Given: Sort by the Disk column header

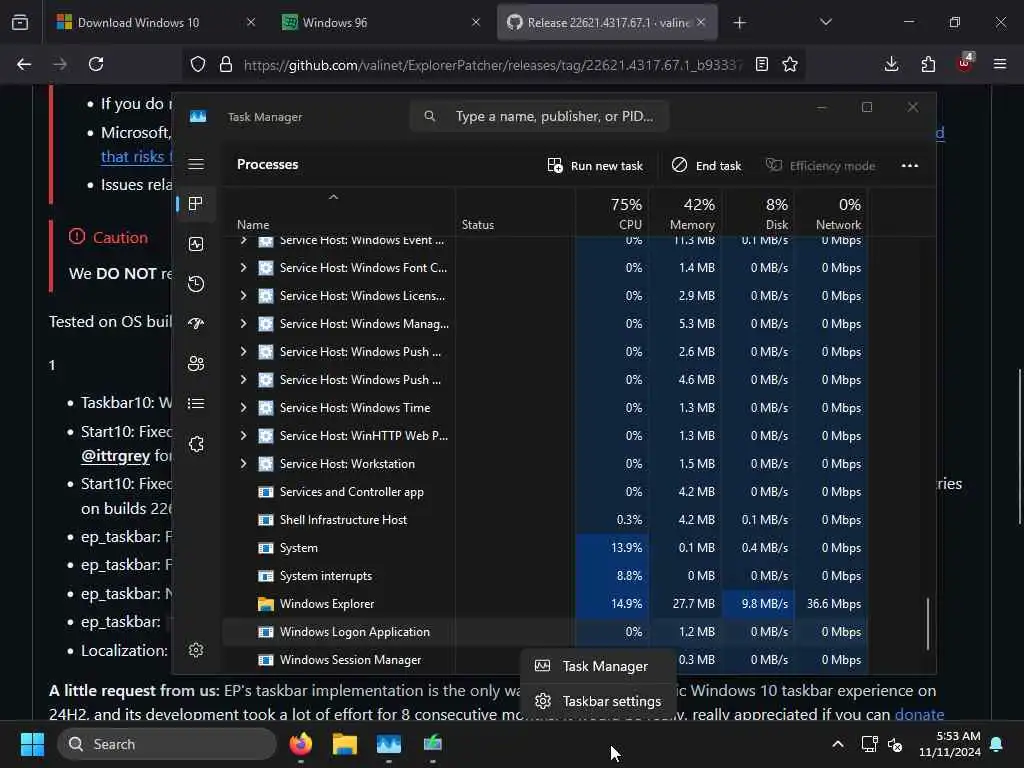Looking at the screenshot, I should click(x=758, y=214).
